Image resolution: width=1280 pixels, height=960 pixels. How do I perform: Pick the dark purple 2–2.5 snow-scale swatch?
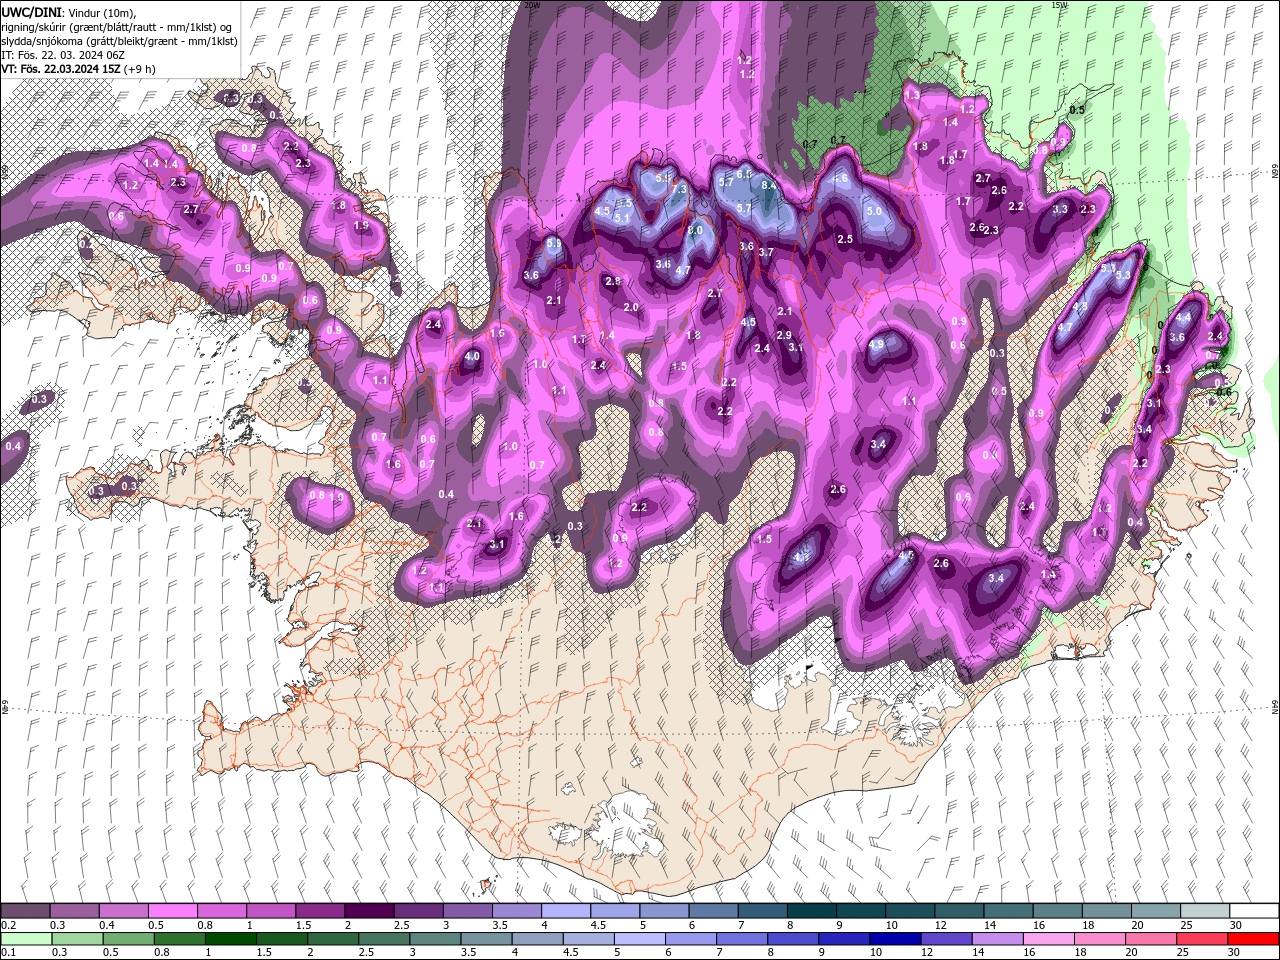point(368,911)
